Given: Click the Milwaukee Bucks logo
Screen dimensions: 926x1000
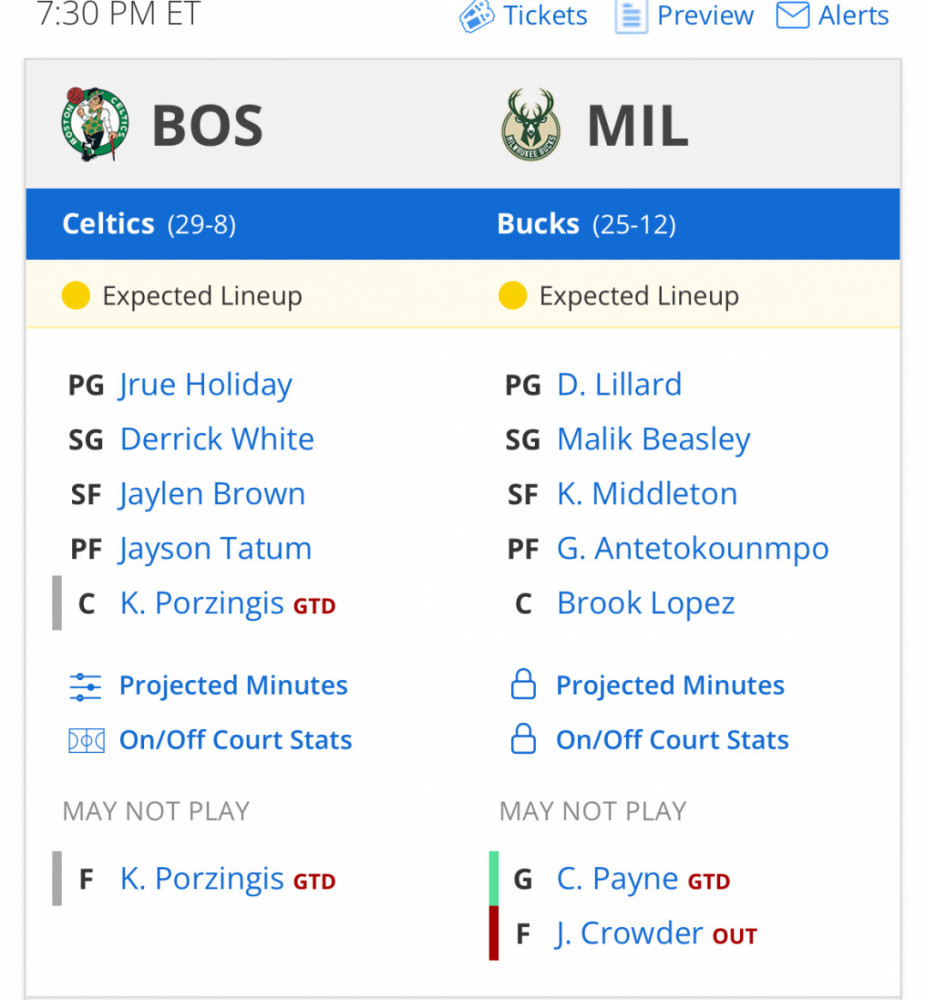Looking at the screenshot, I should click(531, 124).
